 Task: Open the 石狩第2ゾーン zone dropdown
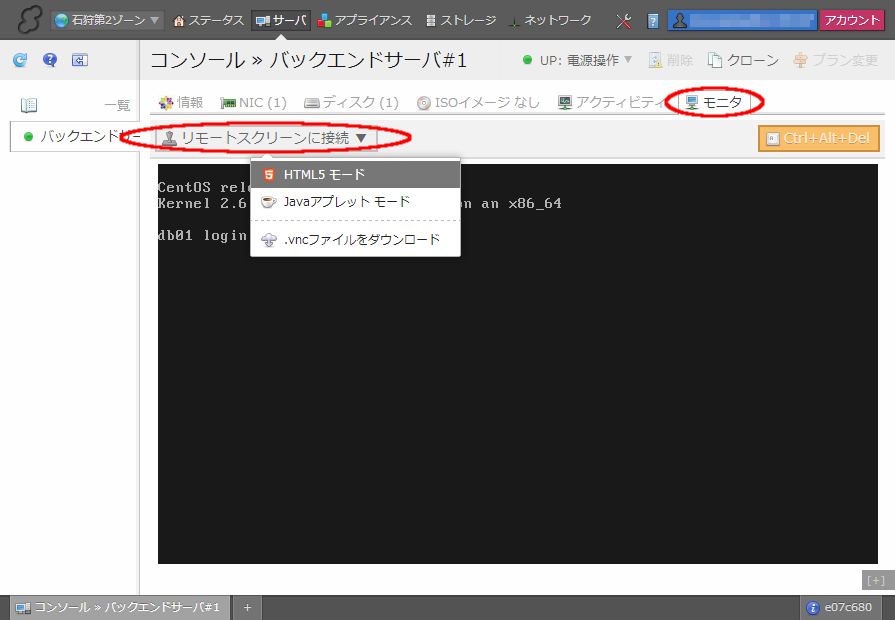click(x=107, y=20)
